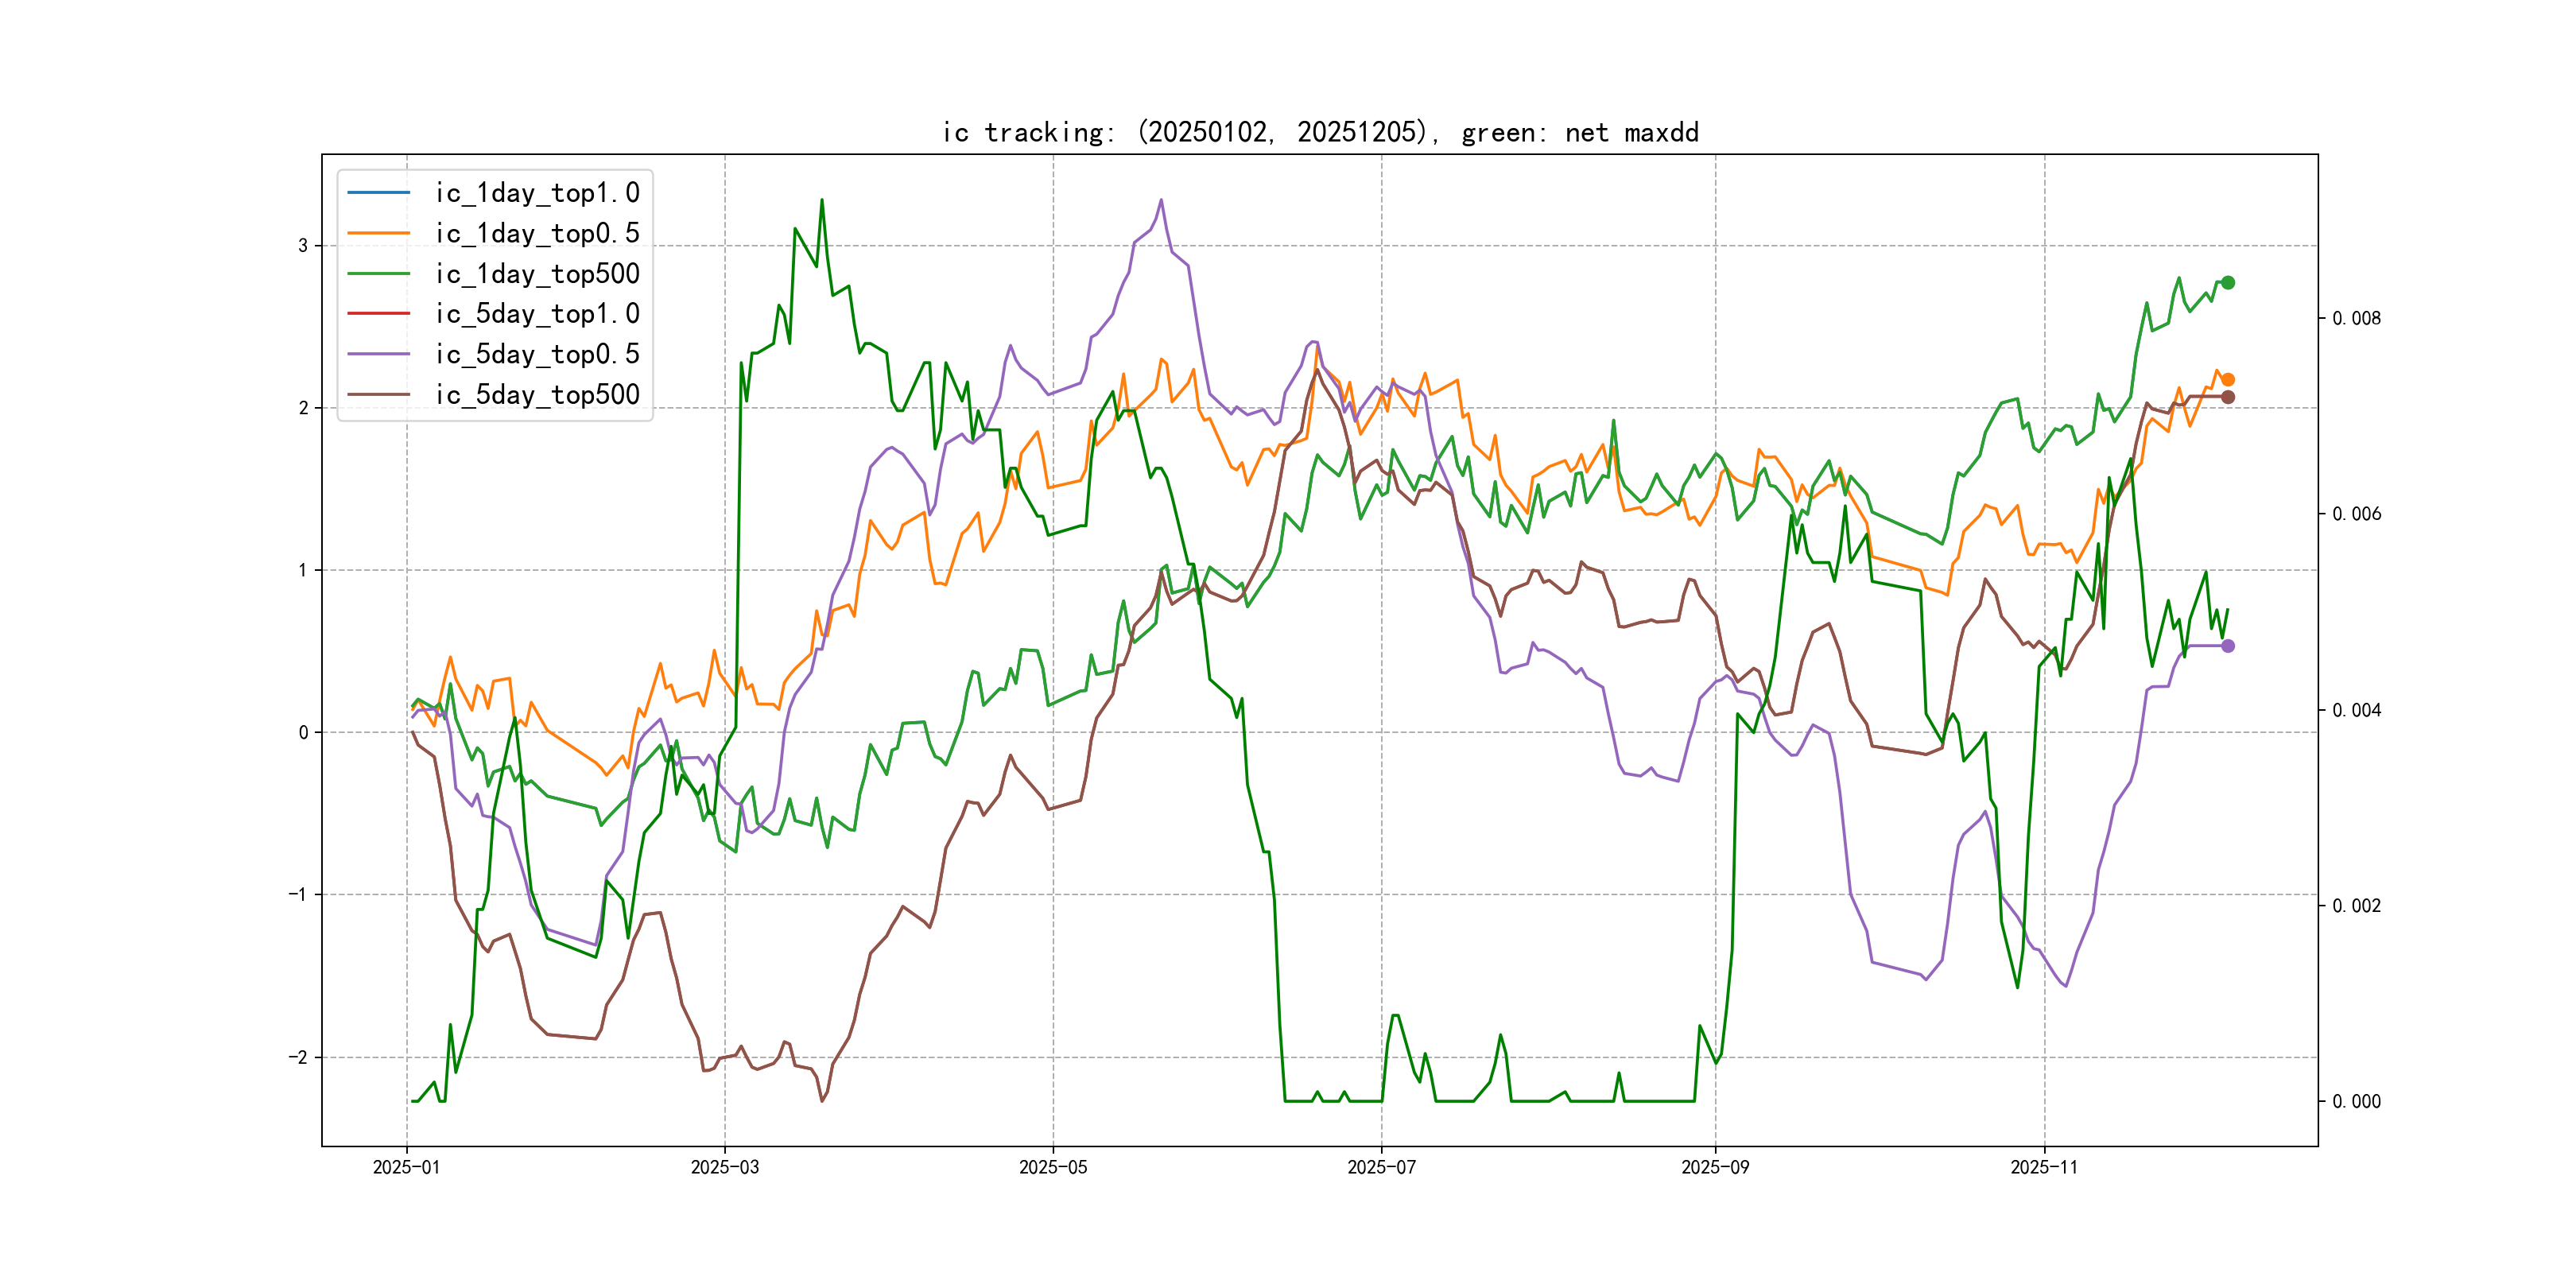Click the 2025-07 x-axis tick label
Image resolution: width=2576 pixels, height=1288 pixels.
coord(1381,1167)
